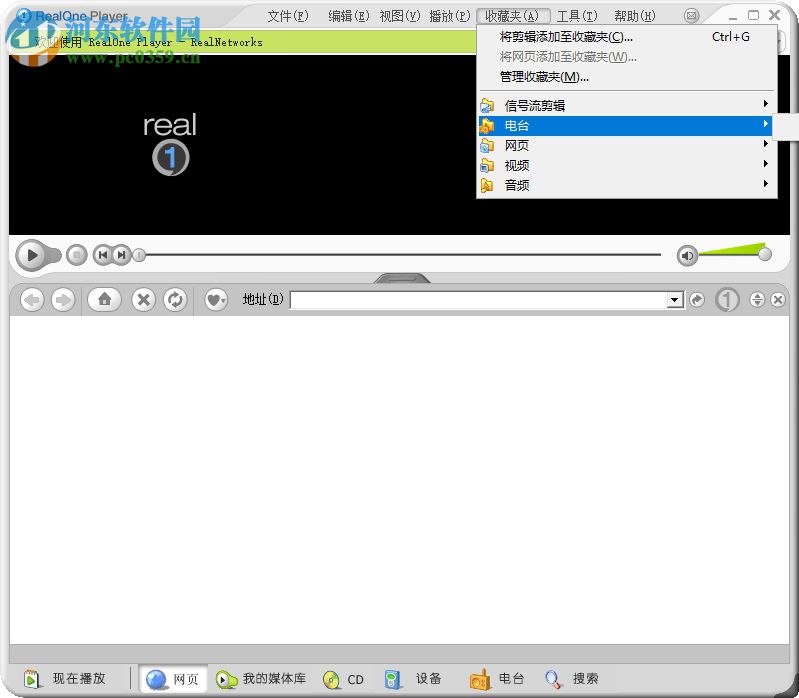Open the 视频 favorites folder

click(x=625, y=165)
